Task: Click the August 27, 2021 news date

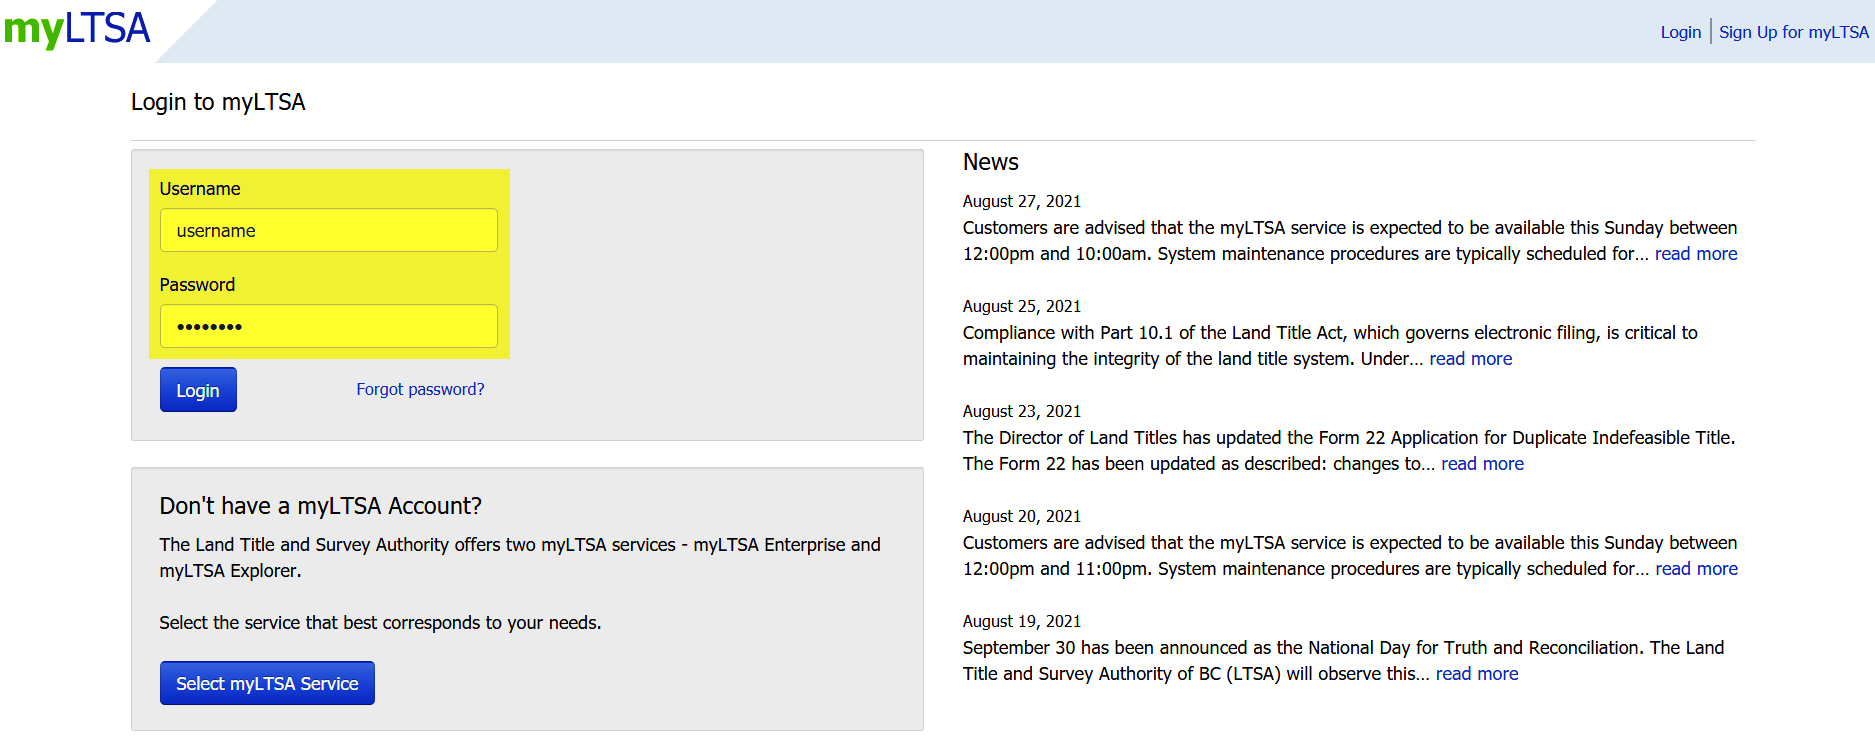Action: tap(1022, 201)
